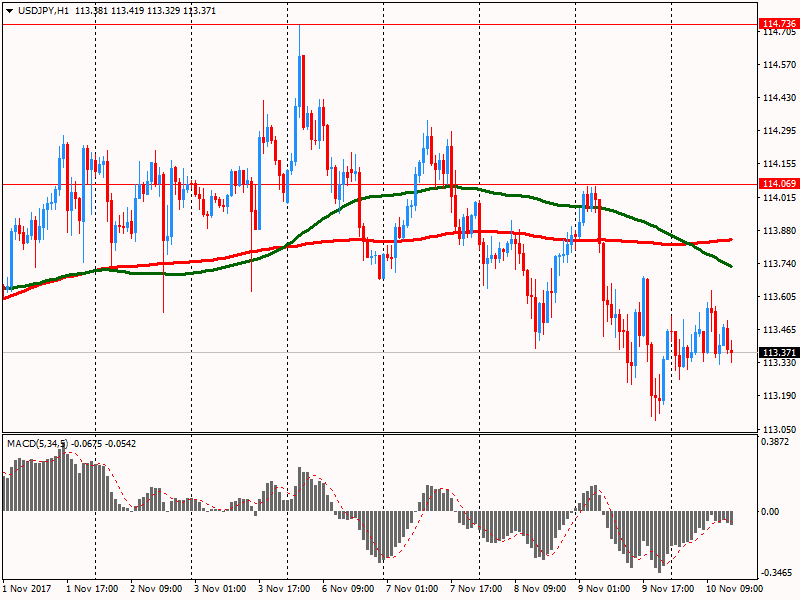
Task: Click the right end of the green moving average
Action: [731, 266]
